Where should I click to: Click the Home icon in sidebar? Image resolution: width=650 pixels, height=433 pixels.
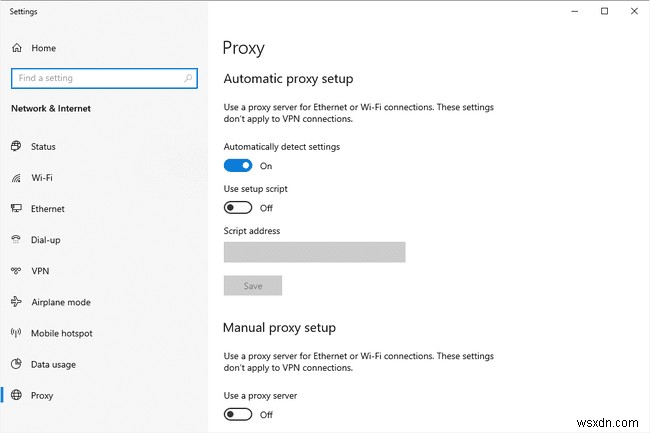pyautogui.click(x=16, y=47)
